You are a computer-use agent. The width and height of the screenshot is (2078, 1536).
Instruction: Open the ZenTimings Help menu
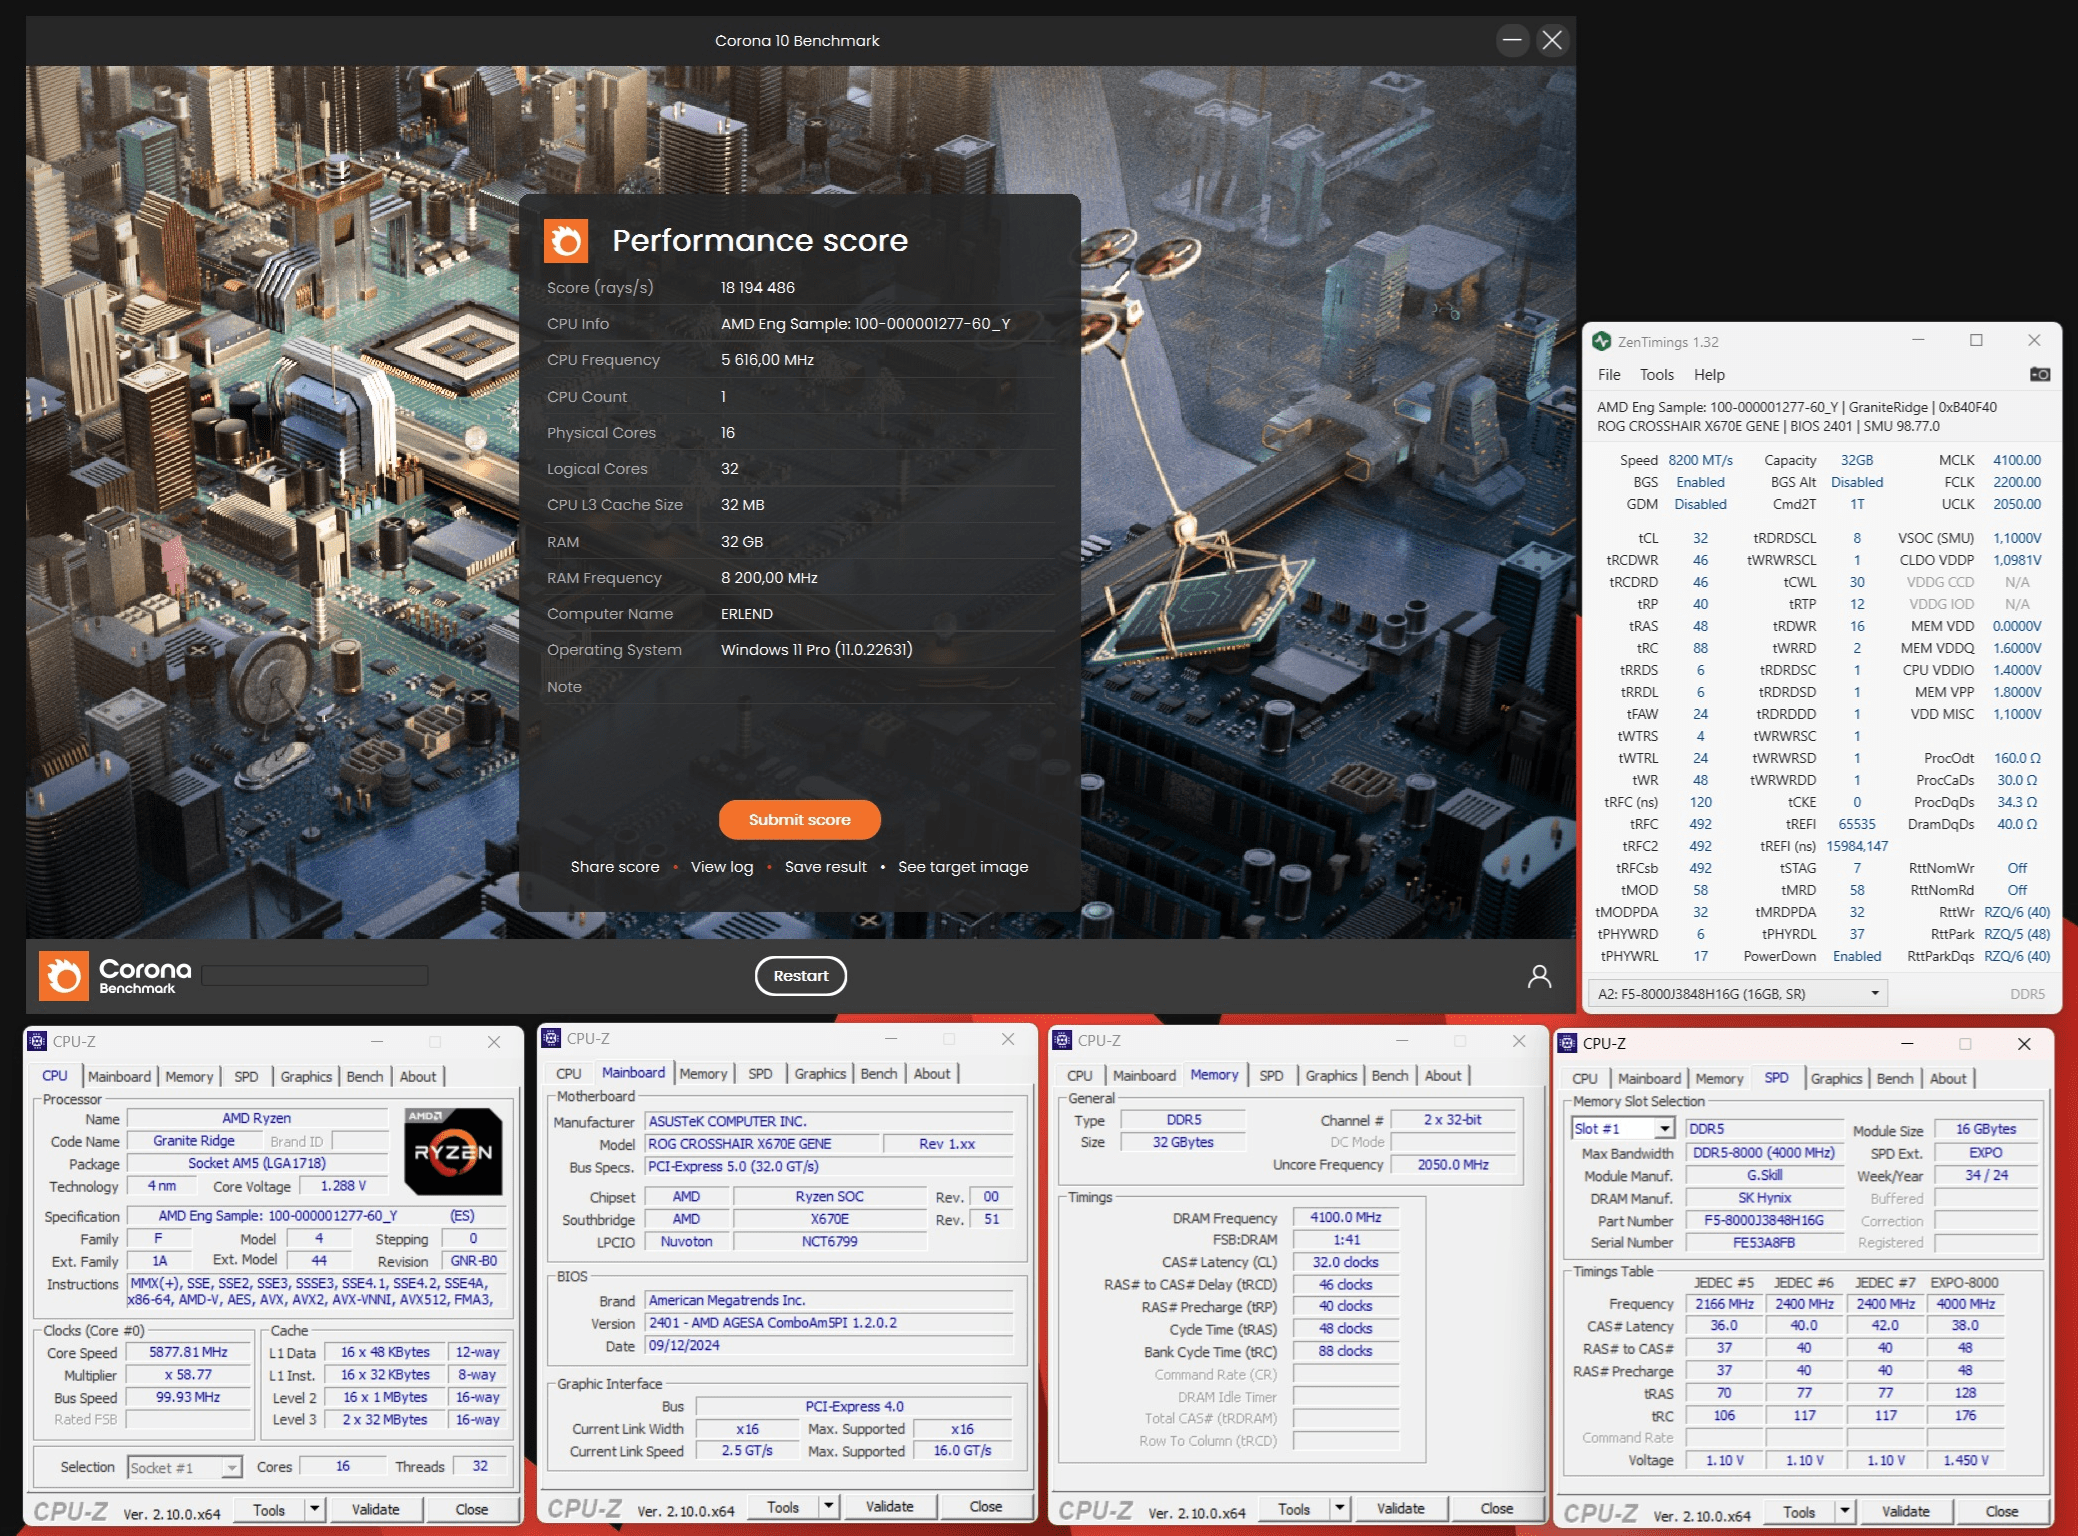[1709, 374]
